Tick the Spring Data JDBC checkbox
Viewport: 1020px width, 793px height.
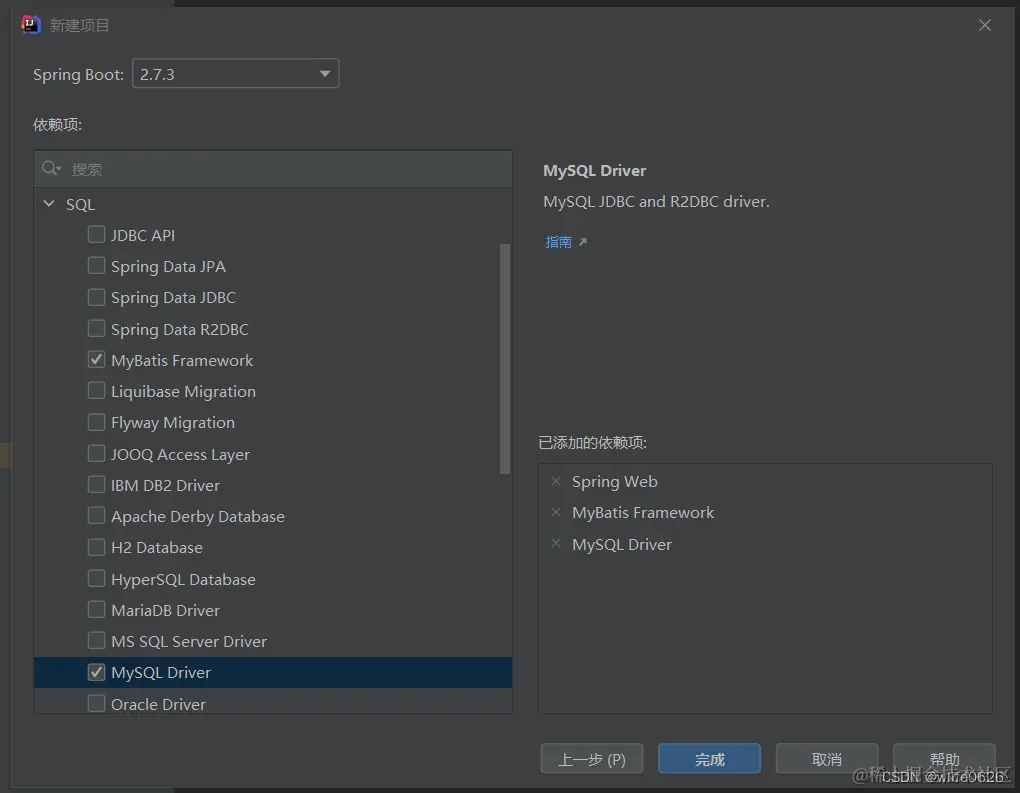(96, 297)
